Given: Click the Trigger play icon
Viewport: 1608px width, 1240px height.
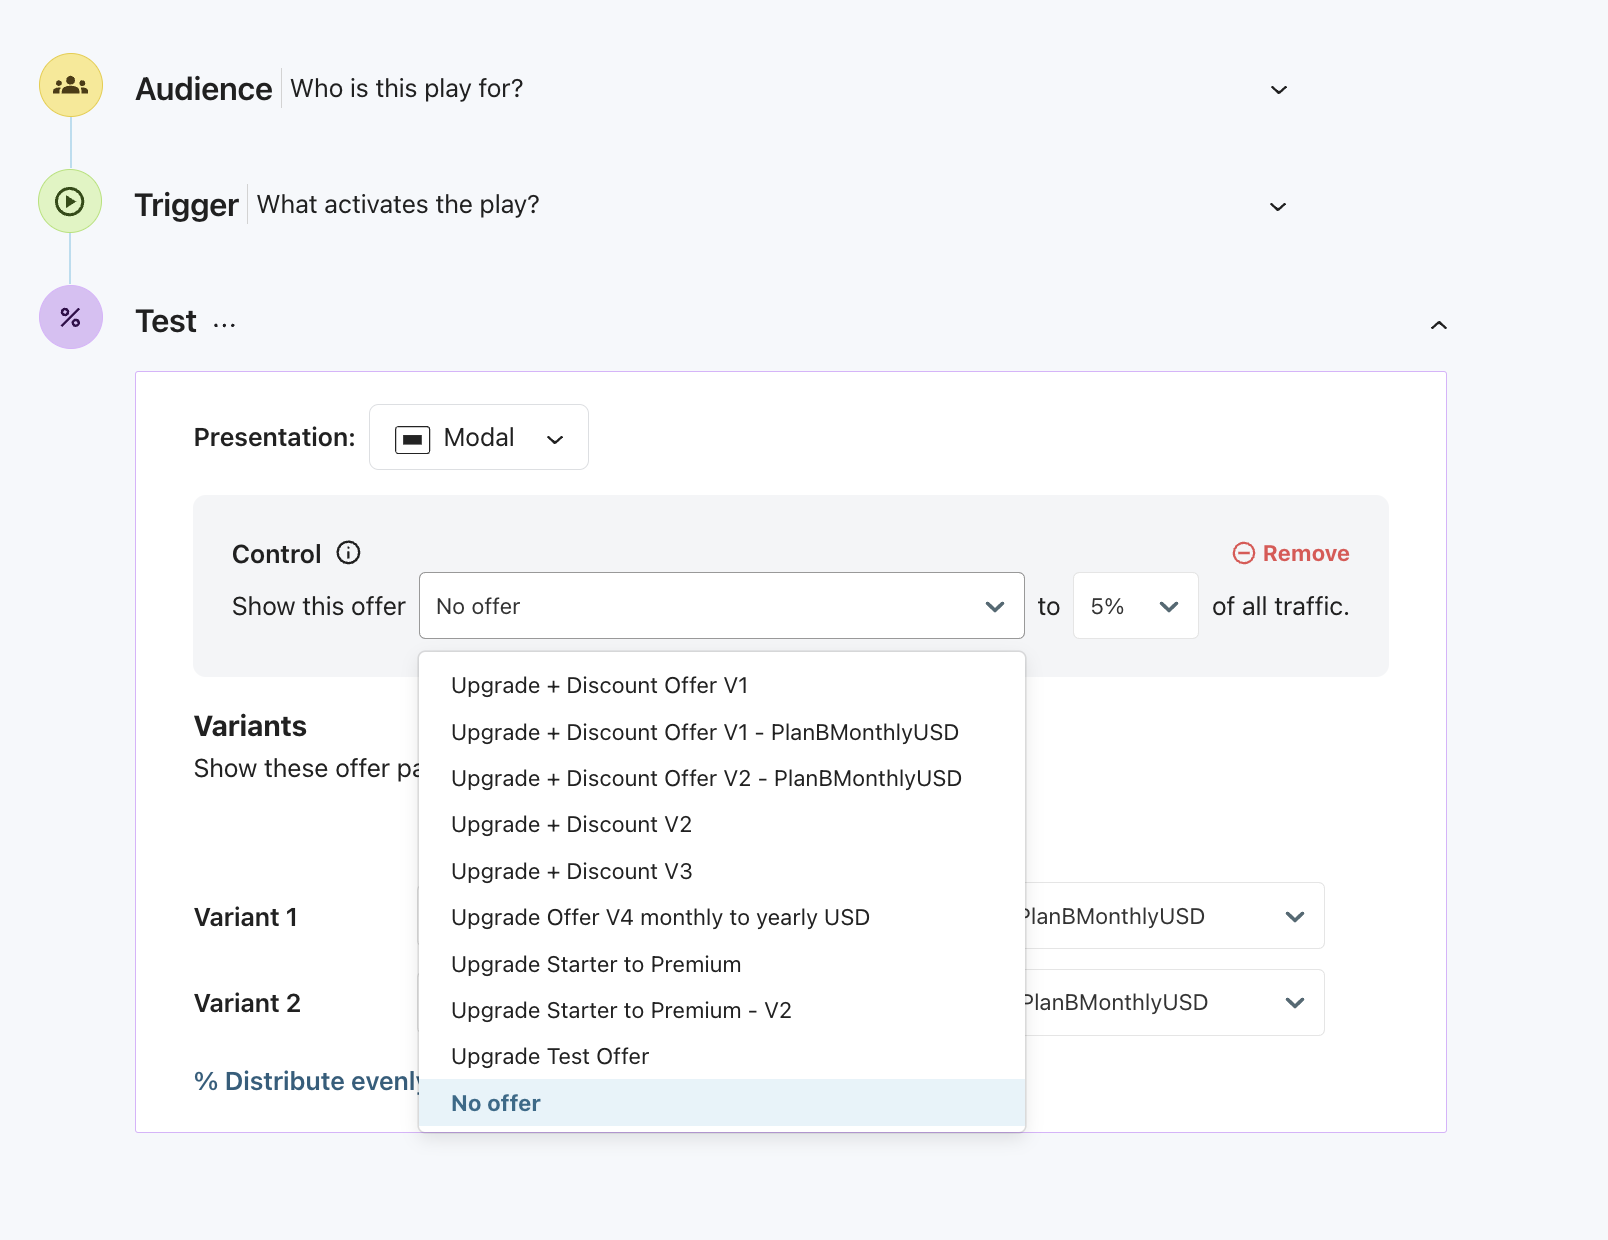Looking at the screenshot, I should tap(70, 202).
